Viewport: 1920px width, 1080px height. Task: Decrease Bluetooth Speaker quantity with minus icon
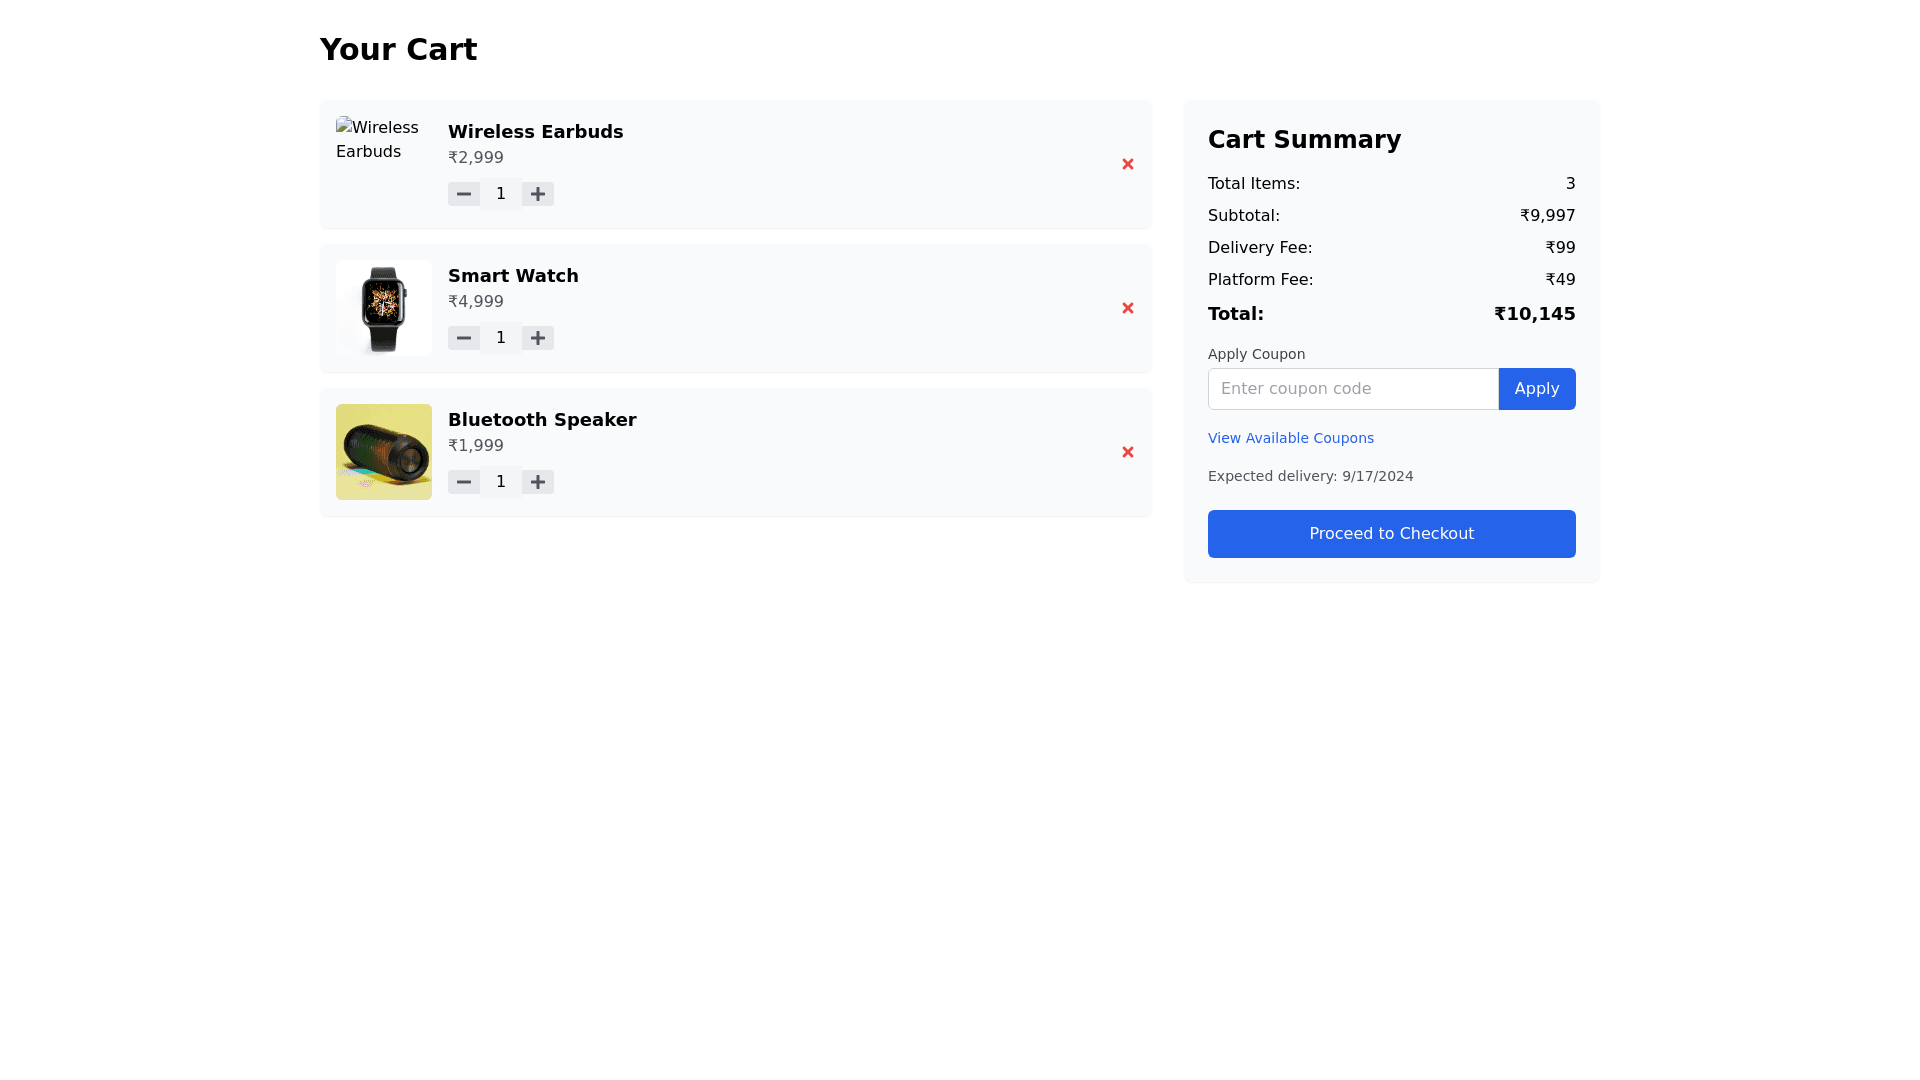pos(463,482)
